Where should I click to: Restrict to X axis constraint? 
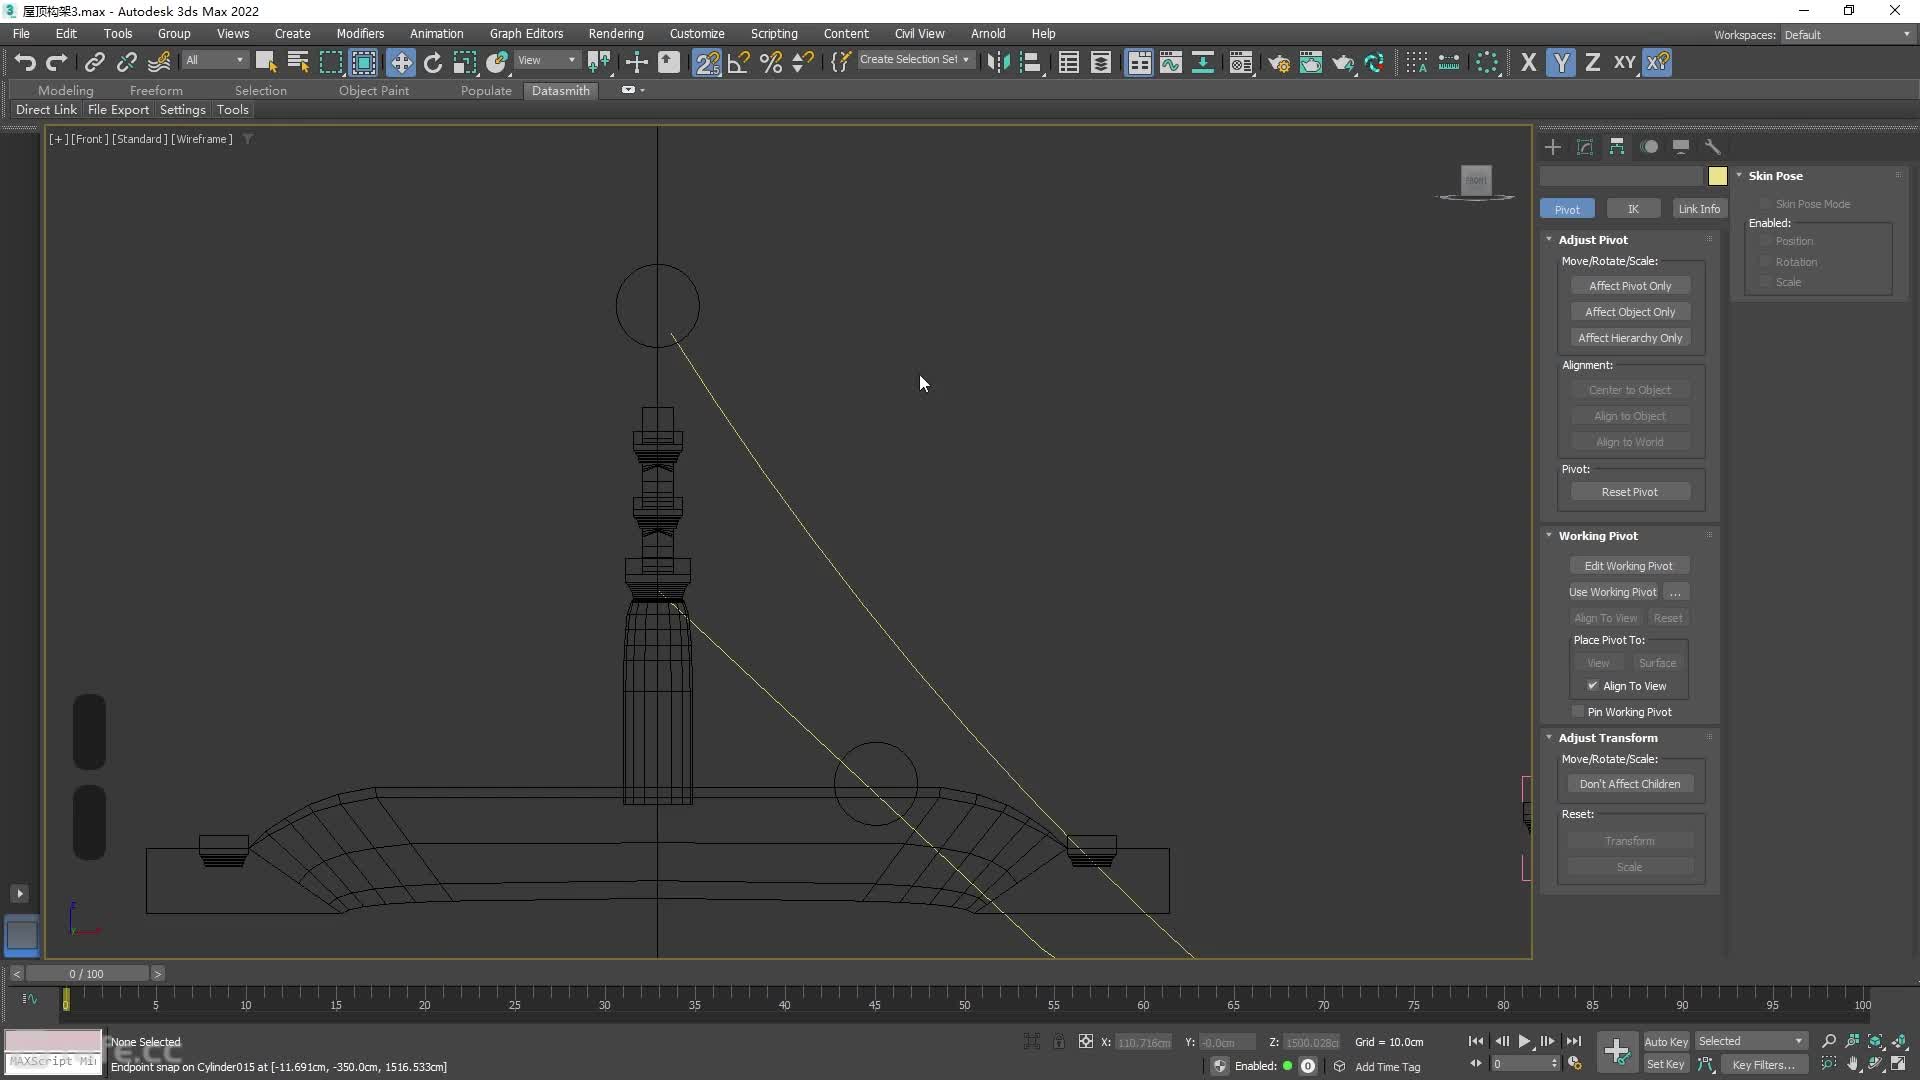point(1528,62)
